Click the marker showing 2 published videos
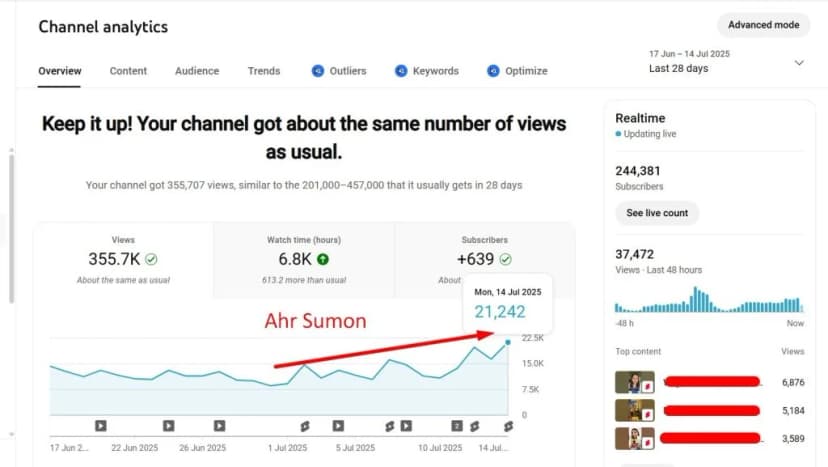This screenshot has width=828, height=467. click(457, 426)
